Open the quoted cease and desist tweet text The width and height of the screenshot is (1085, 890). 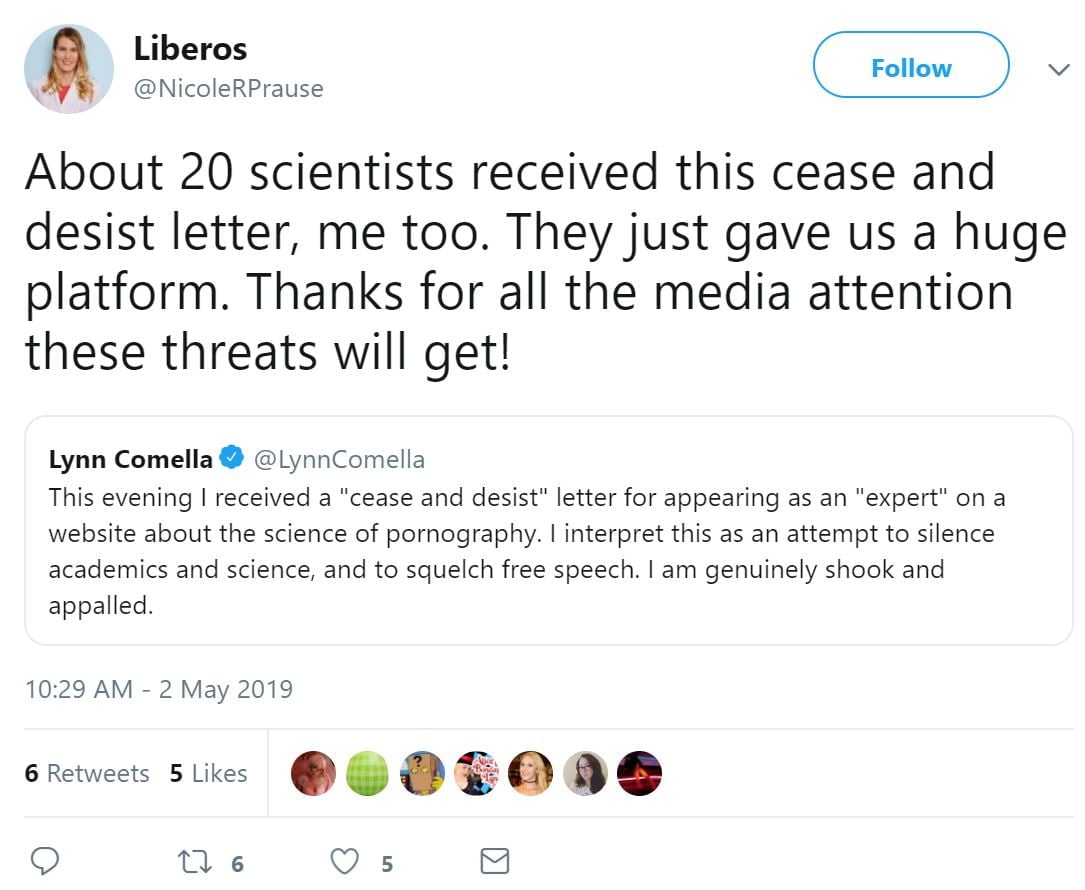coord(520,550)
